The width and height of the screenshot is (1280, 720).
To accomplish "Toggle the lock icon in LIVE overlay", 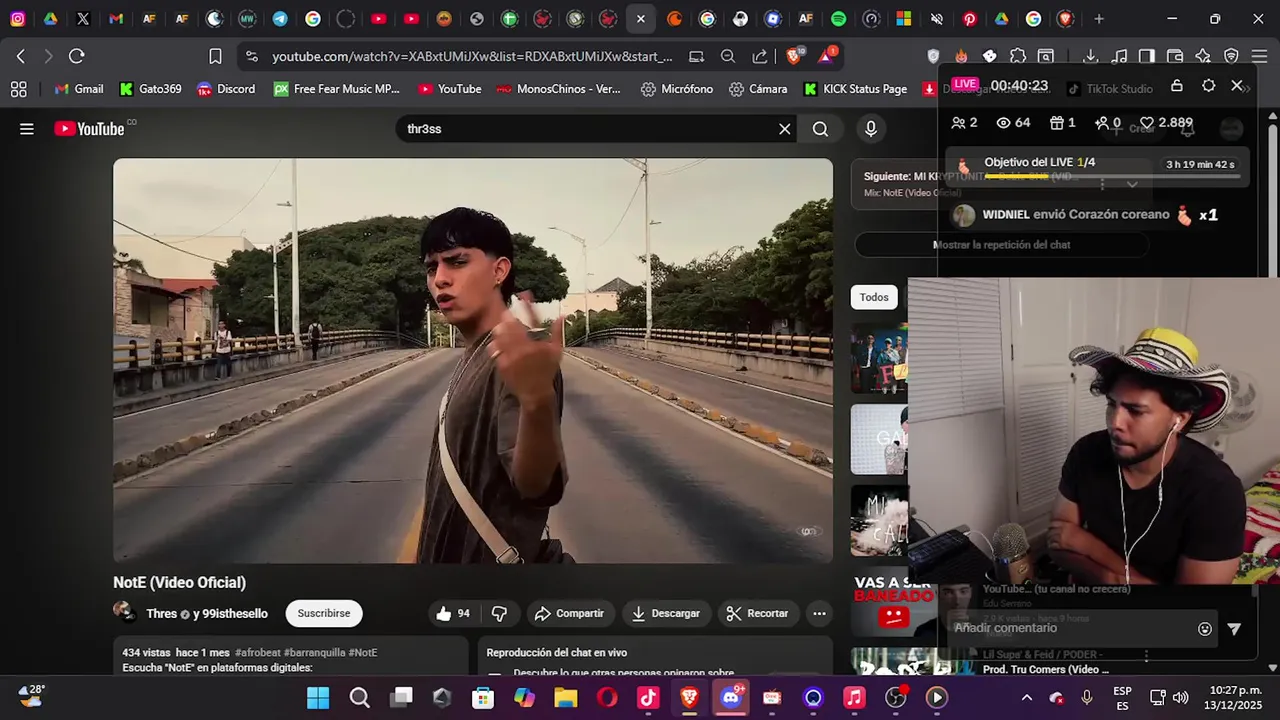I will (x=1177, y=86).
